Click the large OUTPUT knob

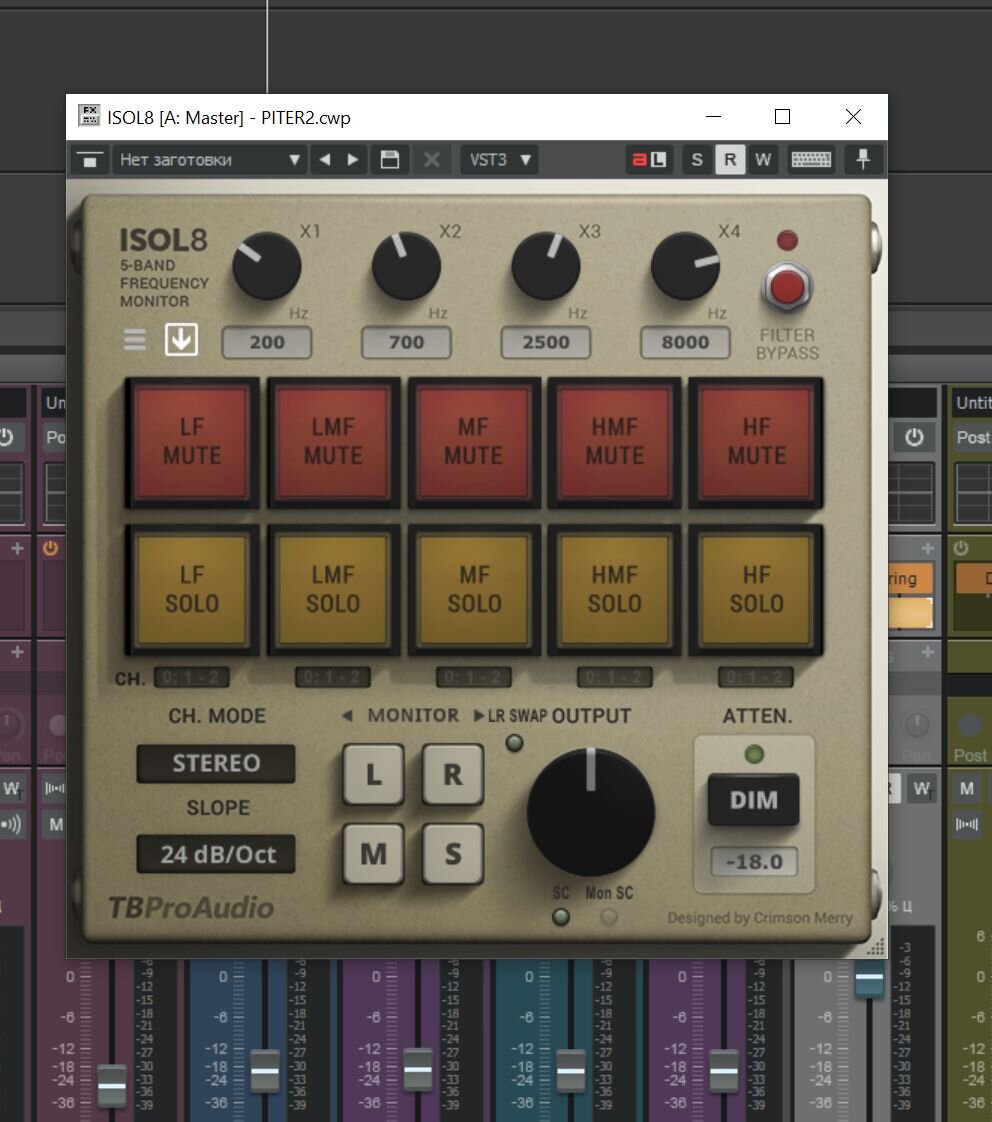click(591, 812)
